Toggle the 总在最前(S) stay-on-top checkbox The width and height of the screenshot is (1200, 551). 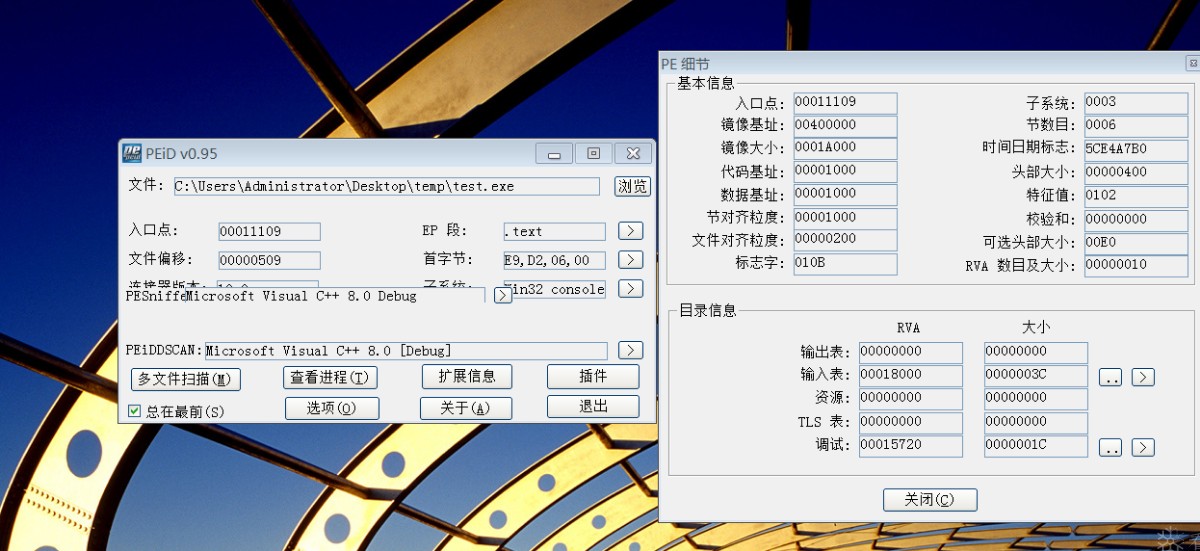135,411
